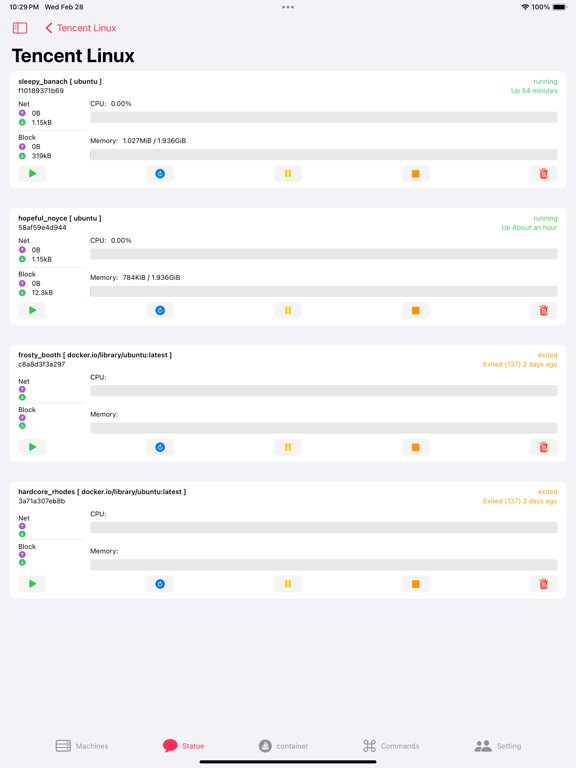Delete the hardcore_rhodes container

click(x=544, y=583)
